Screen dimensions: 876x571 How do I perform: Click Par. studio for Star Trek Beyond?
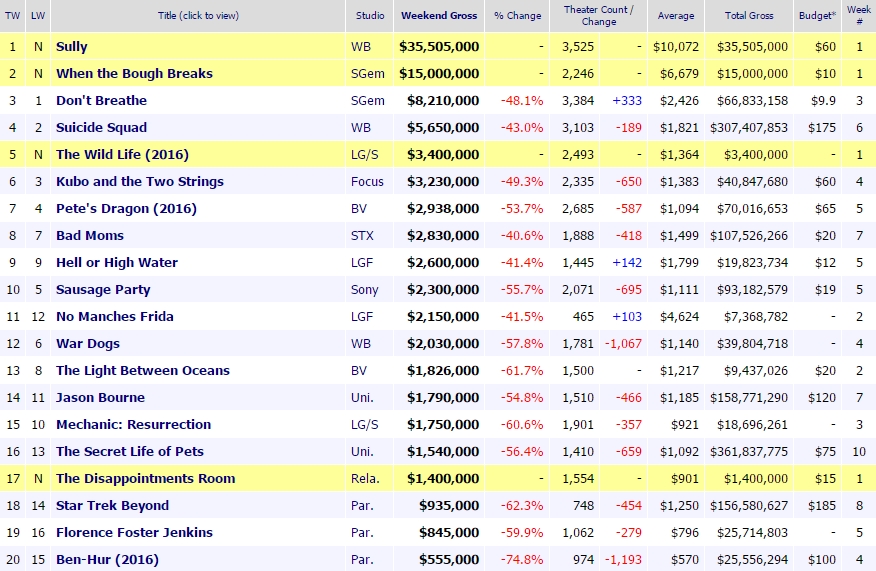(x=361, y=506)
